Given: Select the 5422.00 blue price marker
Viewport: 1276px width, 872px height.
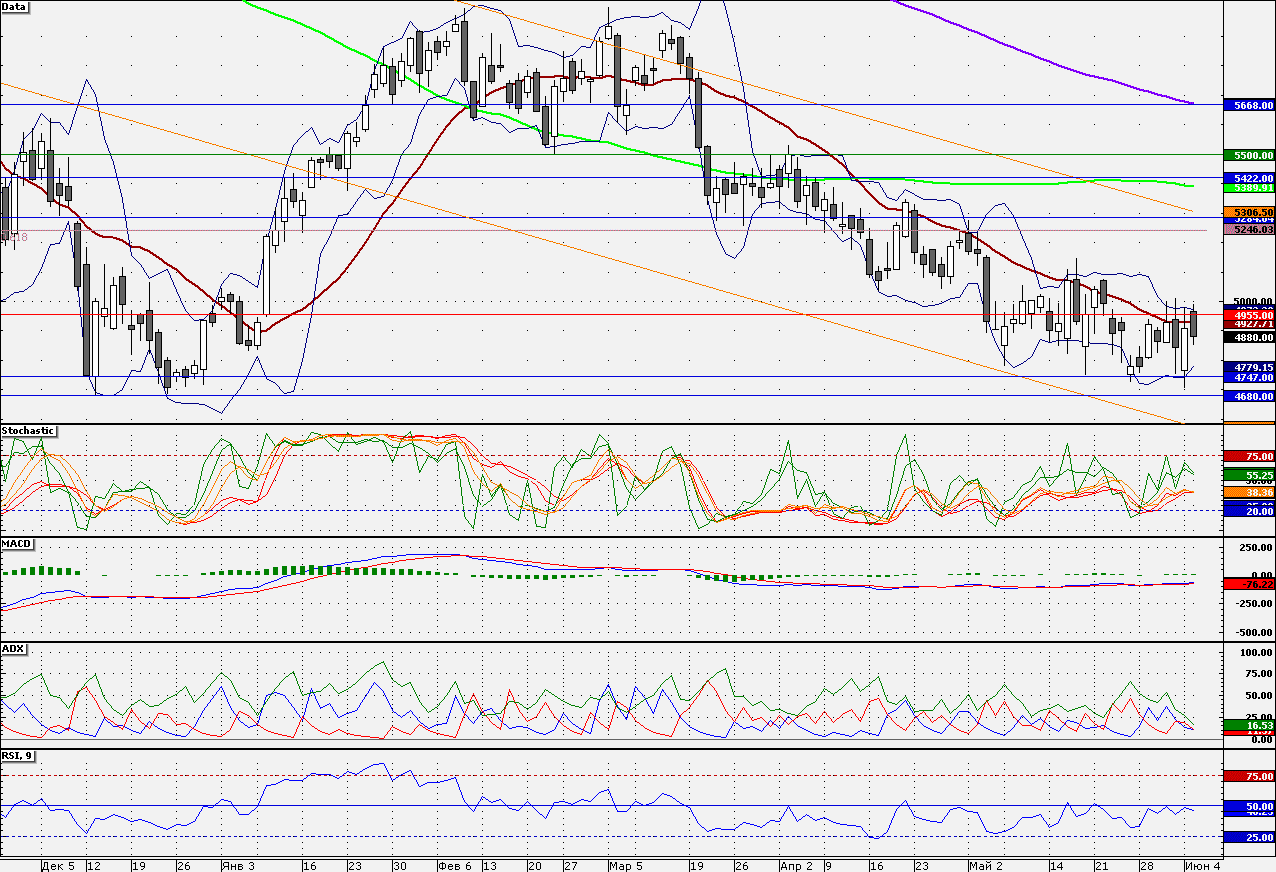Looking at the screenshot, I should (x=1249, y=177).
